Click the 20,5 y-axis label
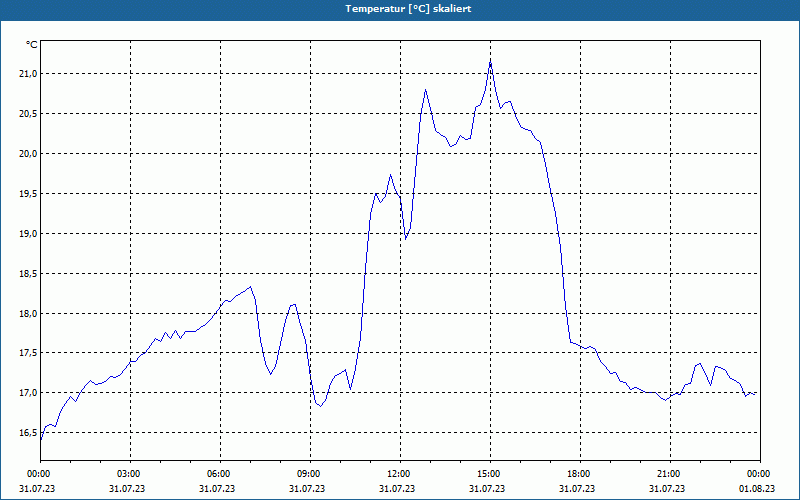Viewport: 800px width, 500px height. [x=28, y=114]
